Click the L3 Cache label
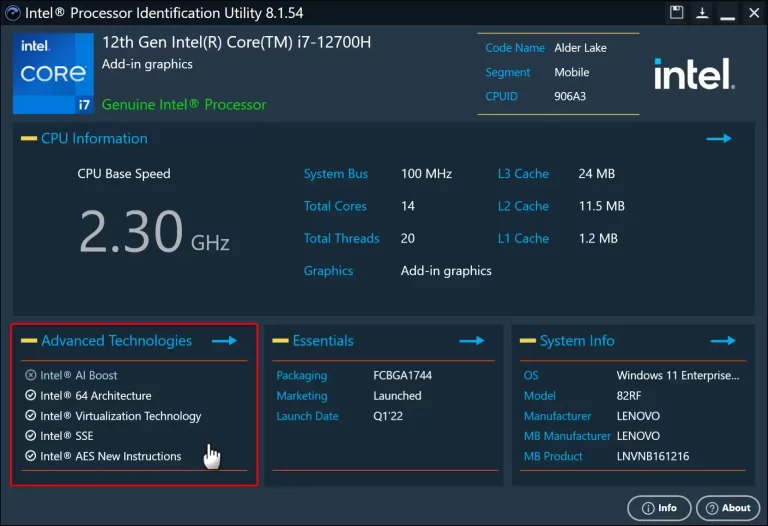Viewport: 768px width, 526px height. [523, 174]
